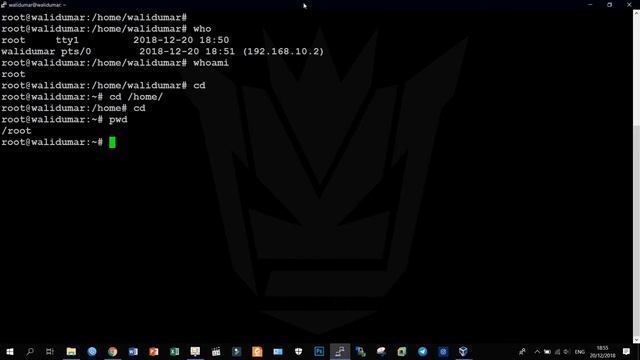Click the 'whoami' command text
This screenshot has width=640, height=360.
tap(211, 63)
